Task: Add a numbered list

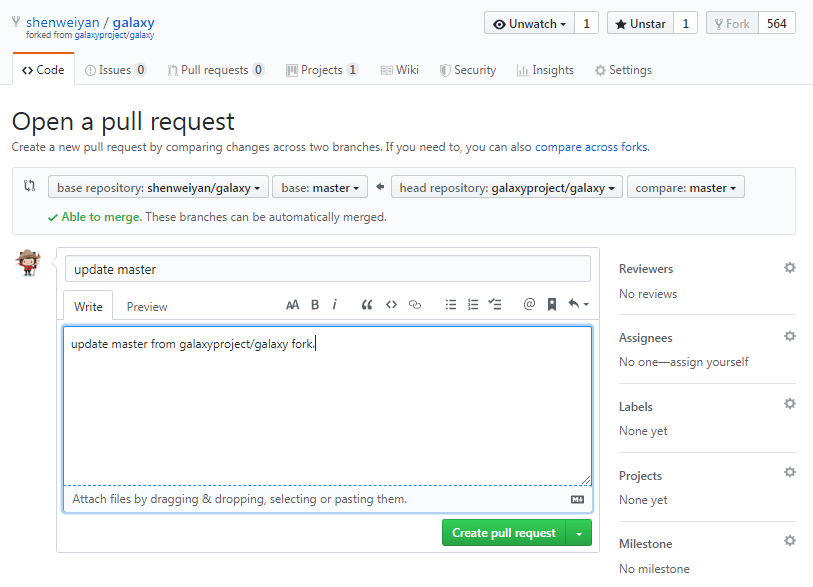Action: (473, 305)
